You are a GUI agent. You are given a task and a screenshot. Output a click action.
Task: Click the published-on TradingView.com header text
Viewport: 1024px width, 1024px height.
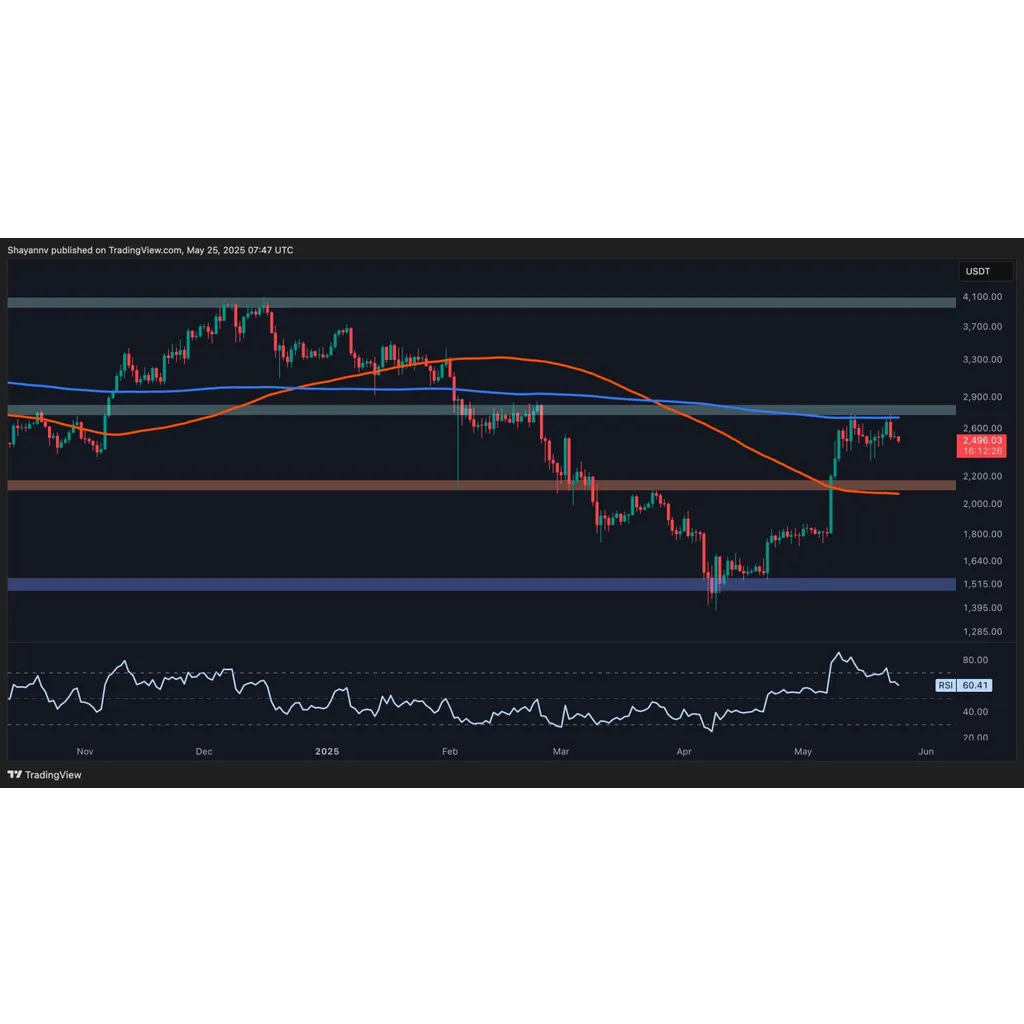[150, 250]
